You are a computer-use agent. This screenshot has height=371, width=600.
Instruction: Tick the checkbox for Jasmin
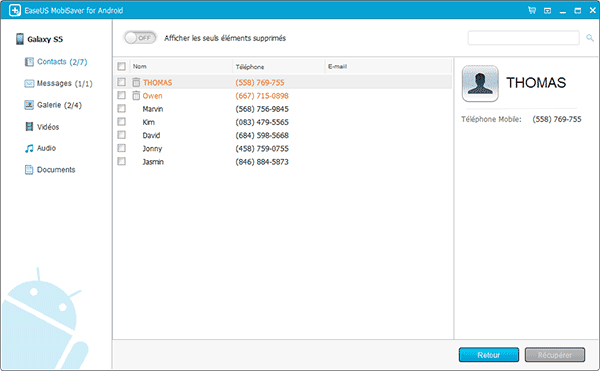point(122,161)
